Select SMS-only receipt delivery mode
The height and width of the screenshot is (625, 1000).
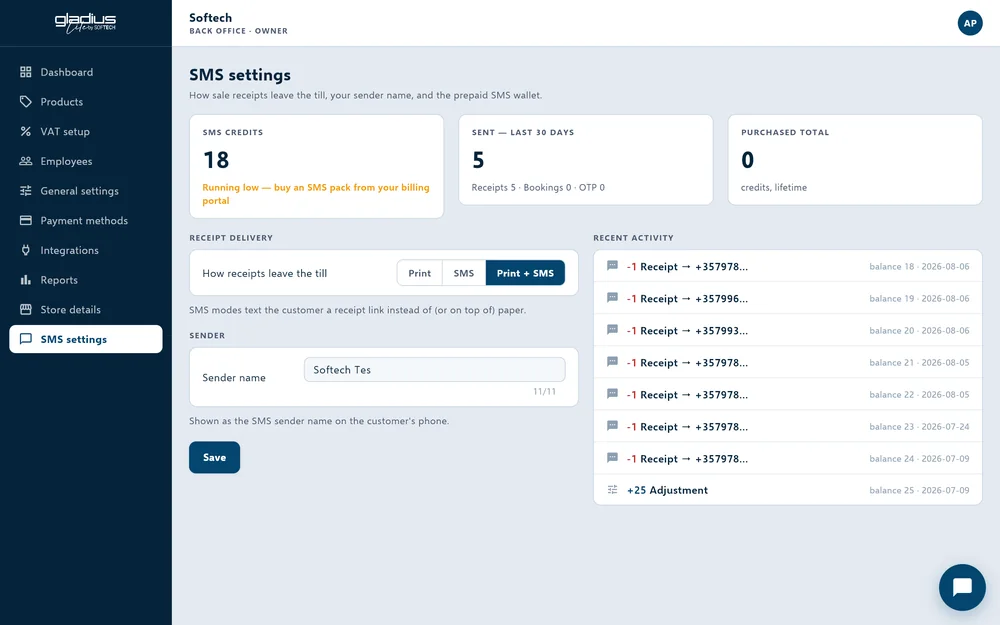[464, 273]
